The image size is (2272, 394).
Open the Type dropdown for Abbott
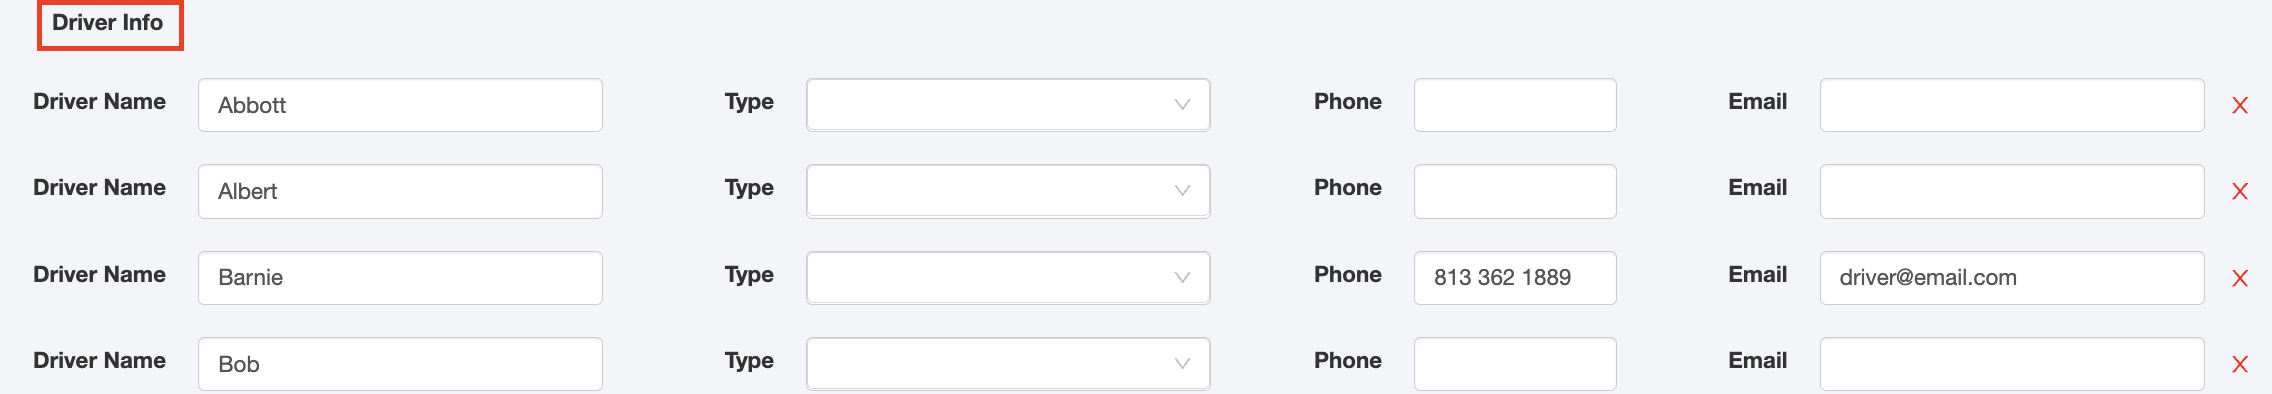click(x=1008, y=105)
